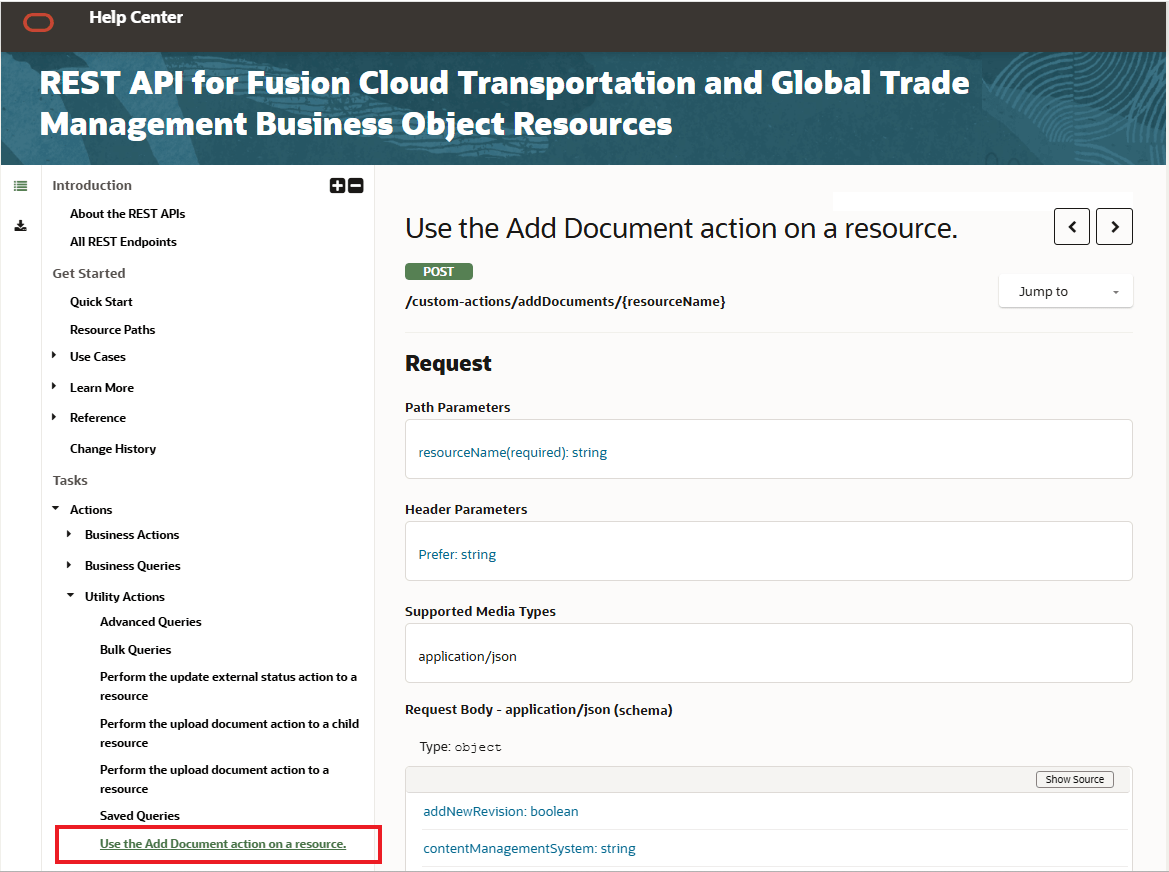Select Bulk Queries in the tree
The image size is (1169, 872).
(136, 650)
